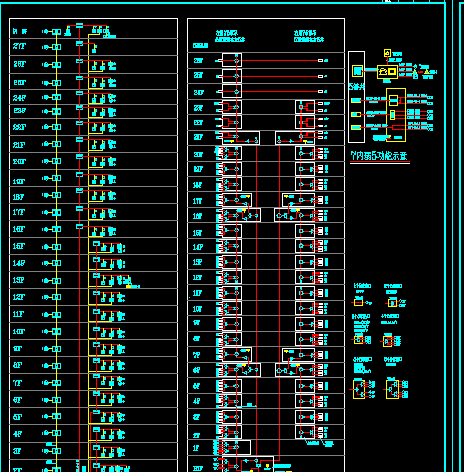Viewport: 464px width, 472px height.
Task: Select the 5F label in the left riser diagram
Action: pyautogui.click(x=18, y=417)
